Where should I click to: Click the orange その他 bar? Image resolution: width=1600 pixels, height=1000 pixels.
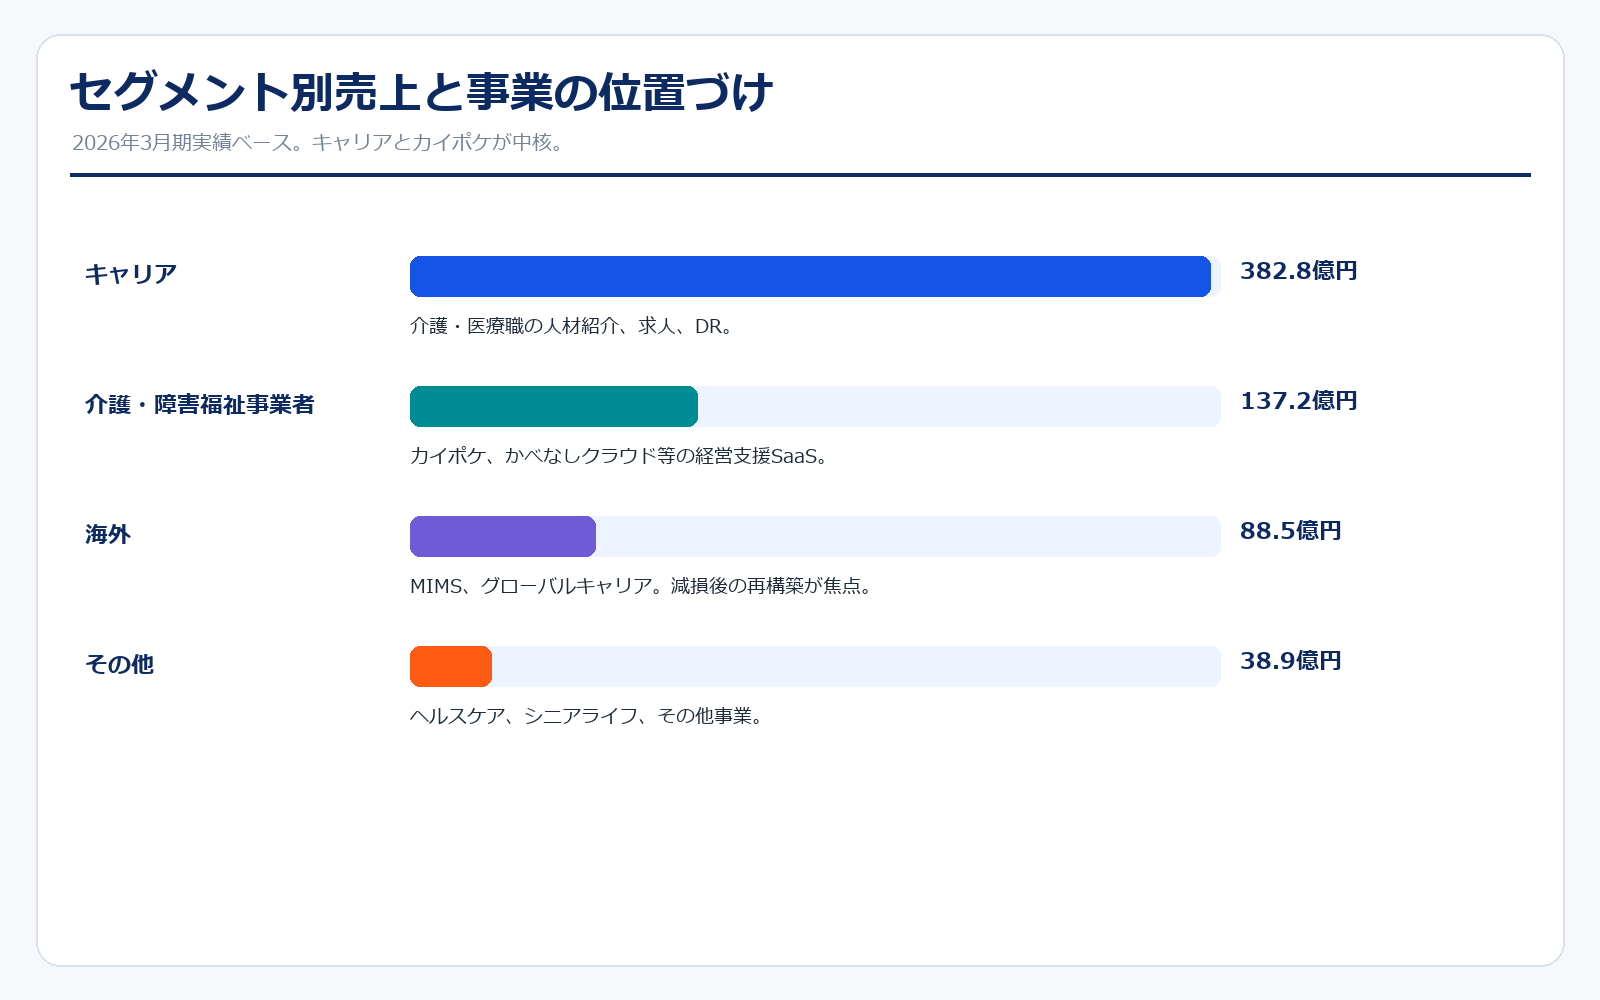pyautogui.click(x=451, y=666)
